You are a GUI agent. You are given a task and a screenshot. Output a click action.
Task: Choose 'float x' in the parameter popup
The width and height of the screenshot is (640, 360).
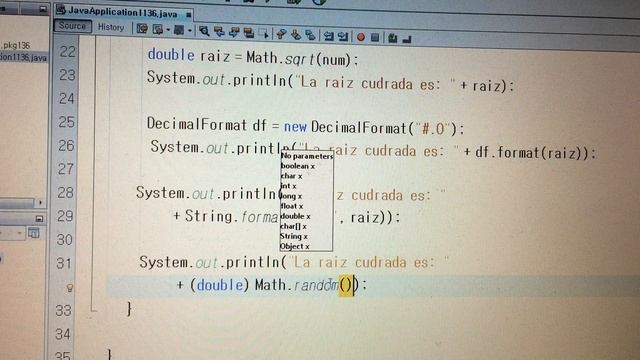292,206
